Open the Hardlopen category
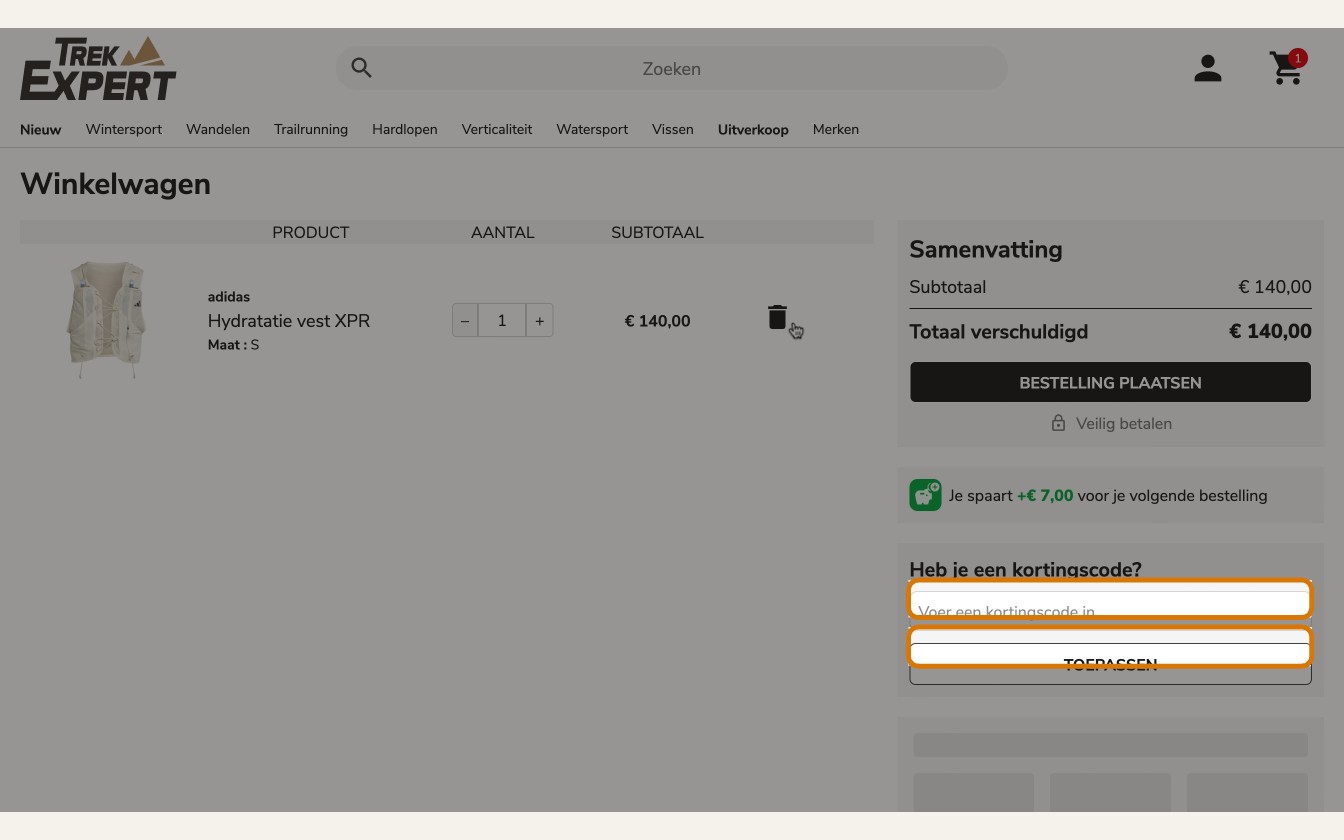 [x=405, y=129]
